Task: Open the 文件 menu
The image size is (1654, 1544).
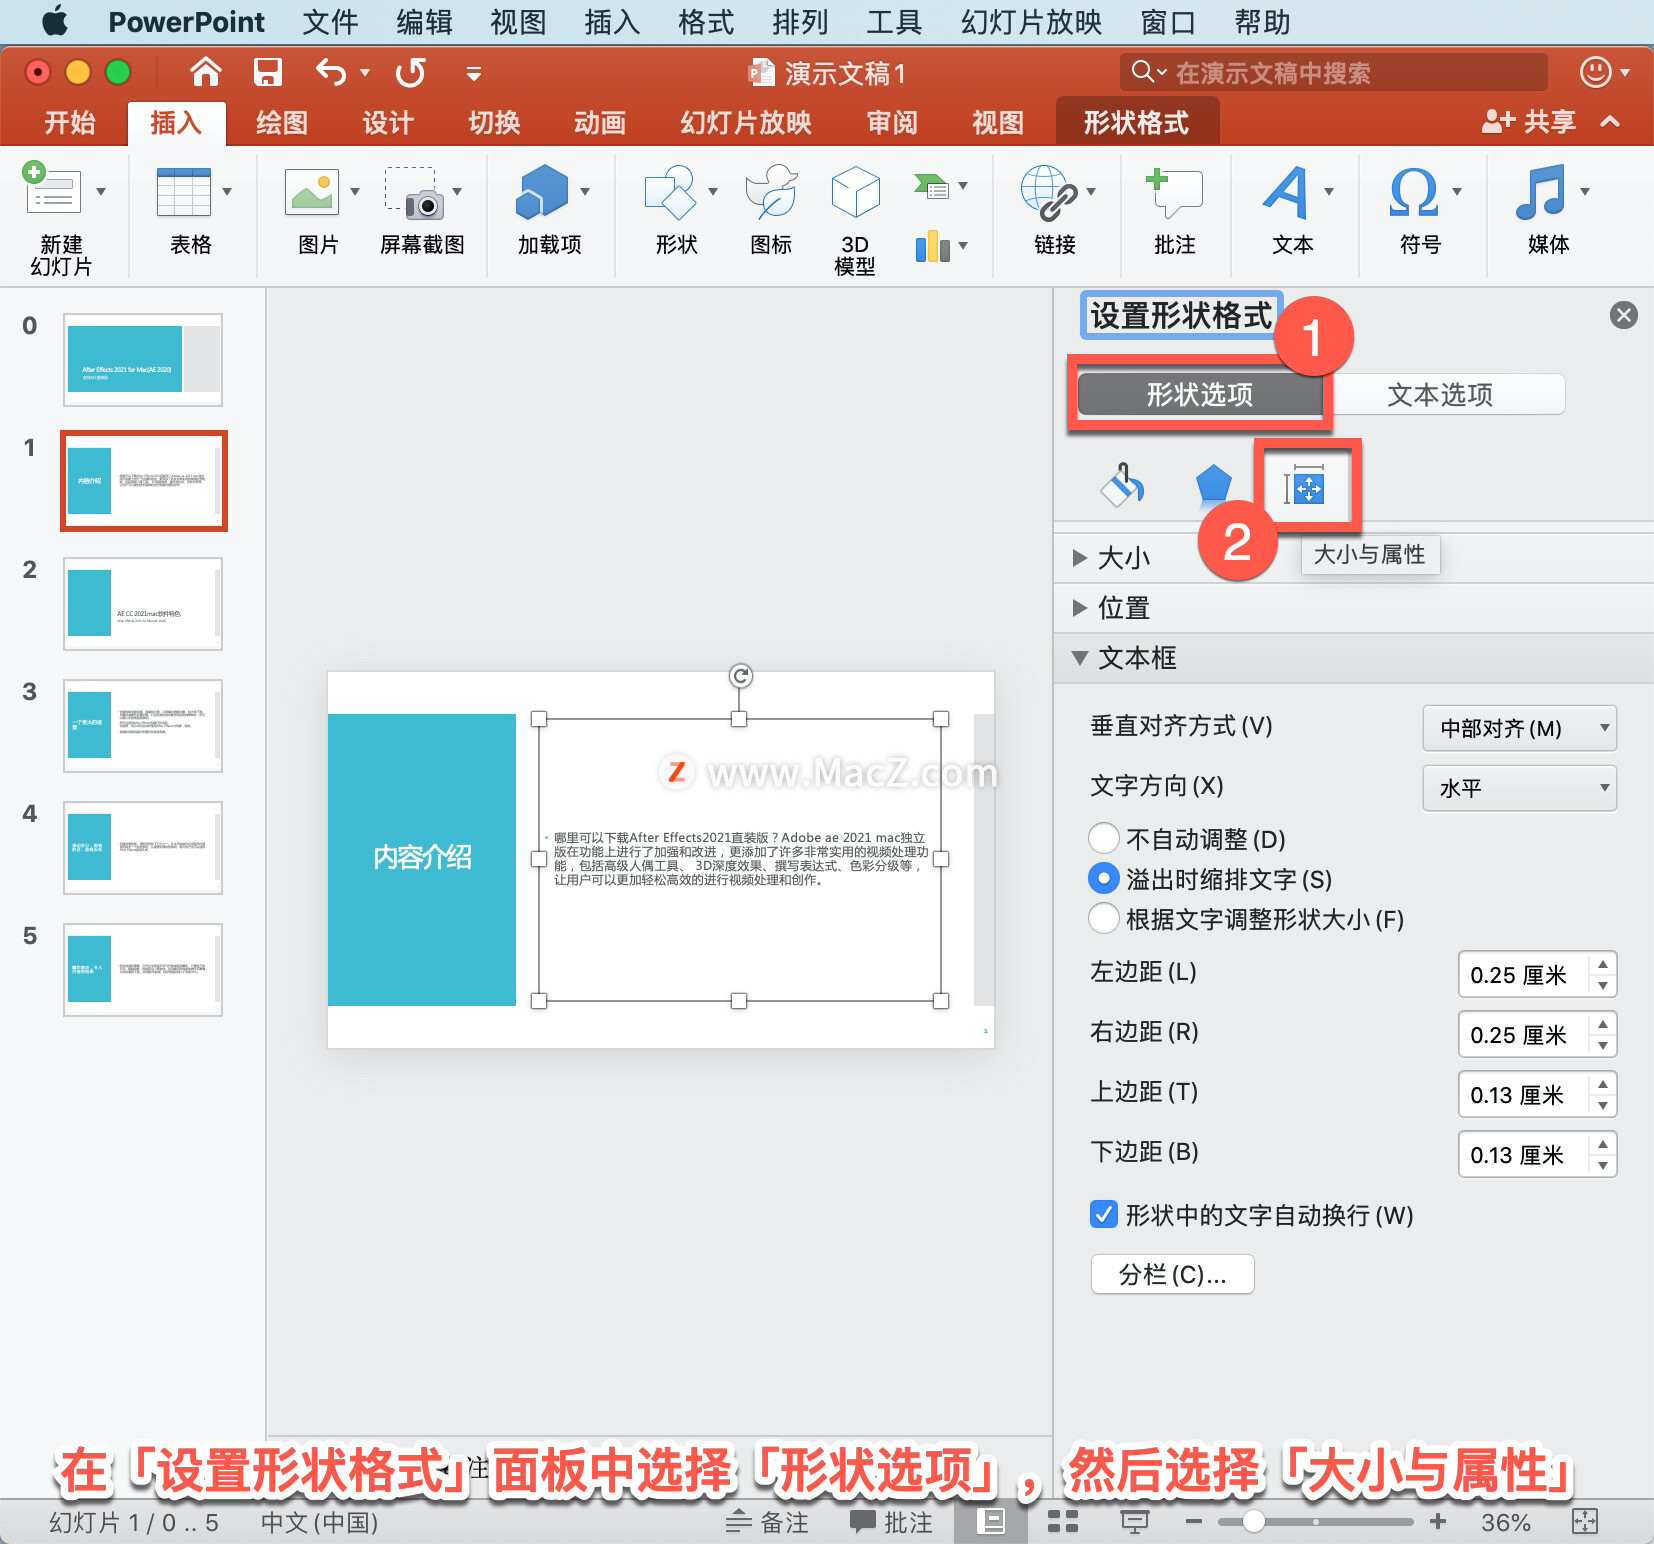Action: click(x=330, y=22)
